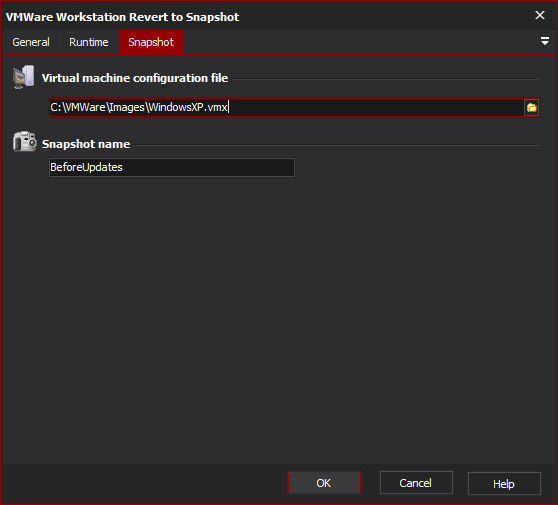The width and height of the screenshot is (558, 505).
Task: Open the Help documentation button
Action: 504,484
